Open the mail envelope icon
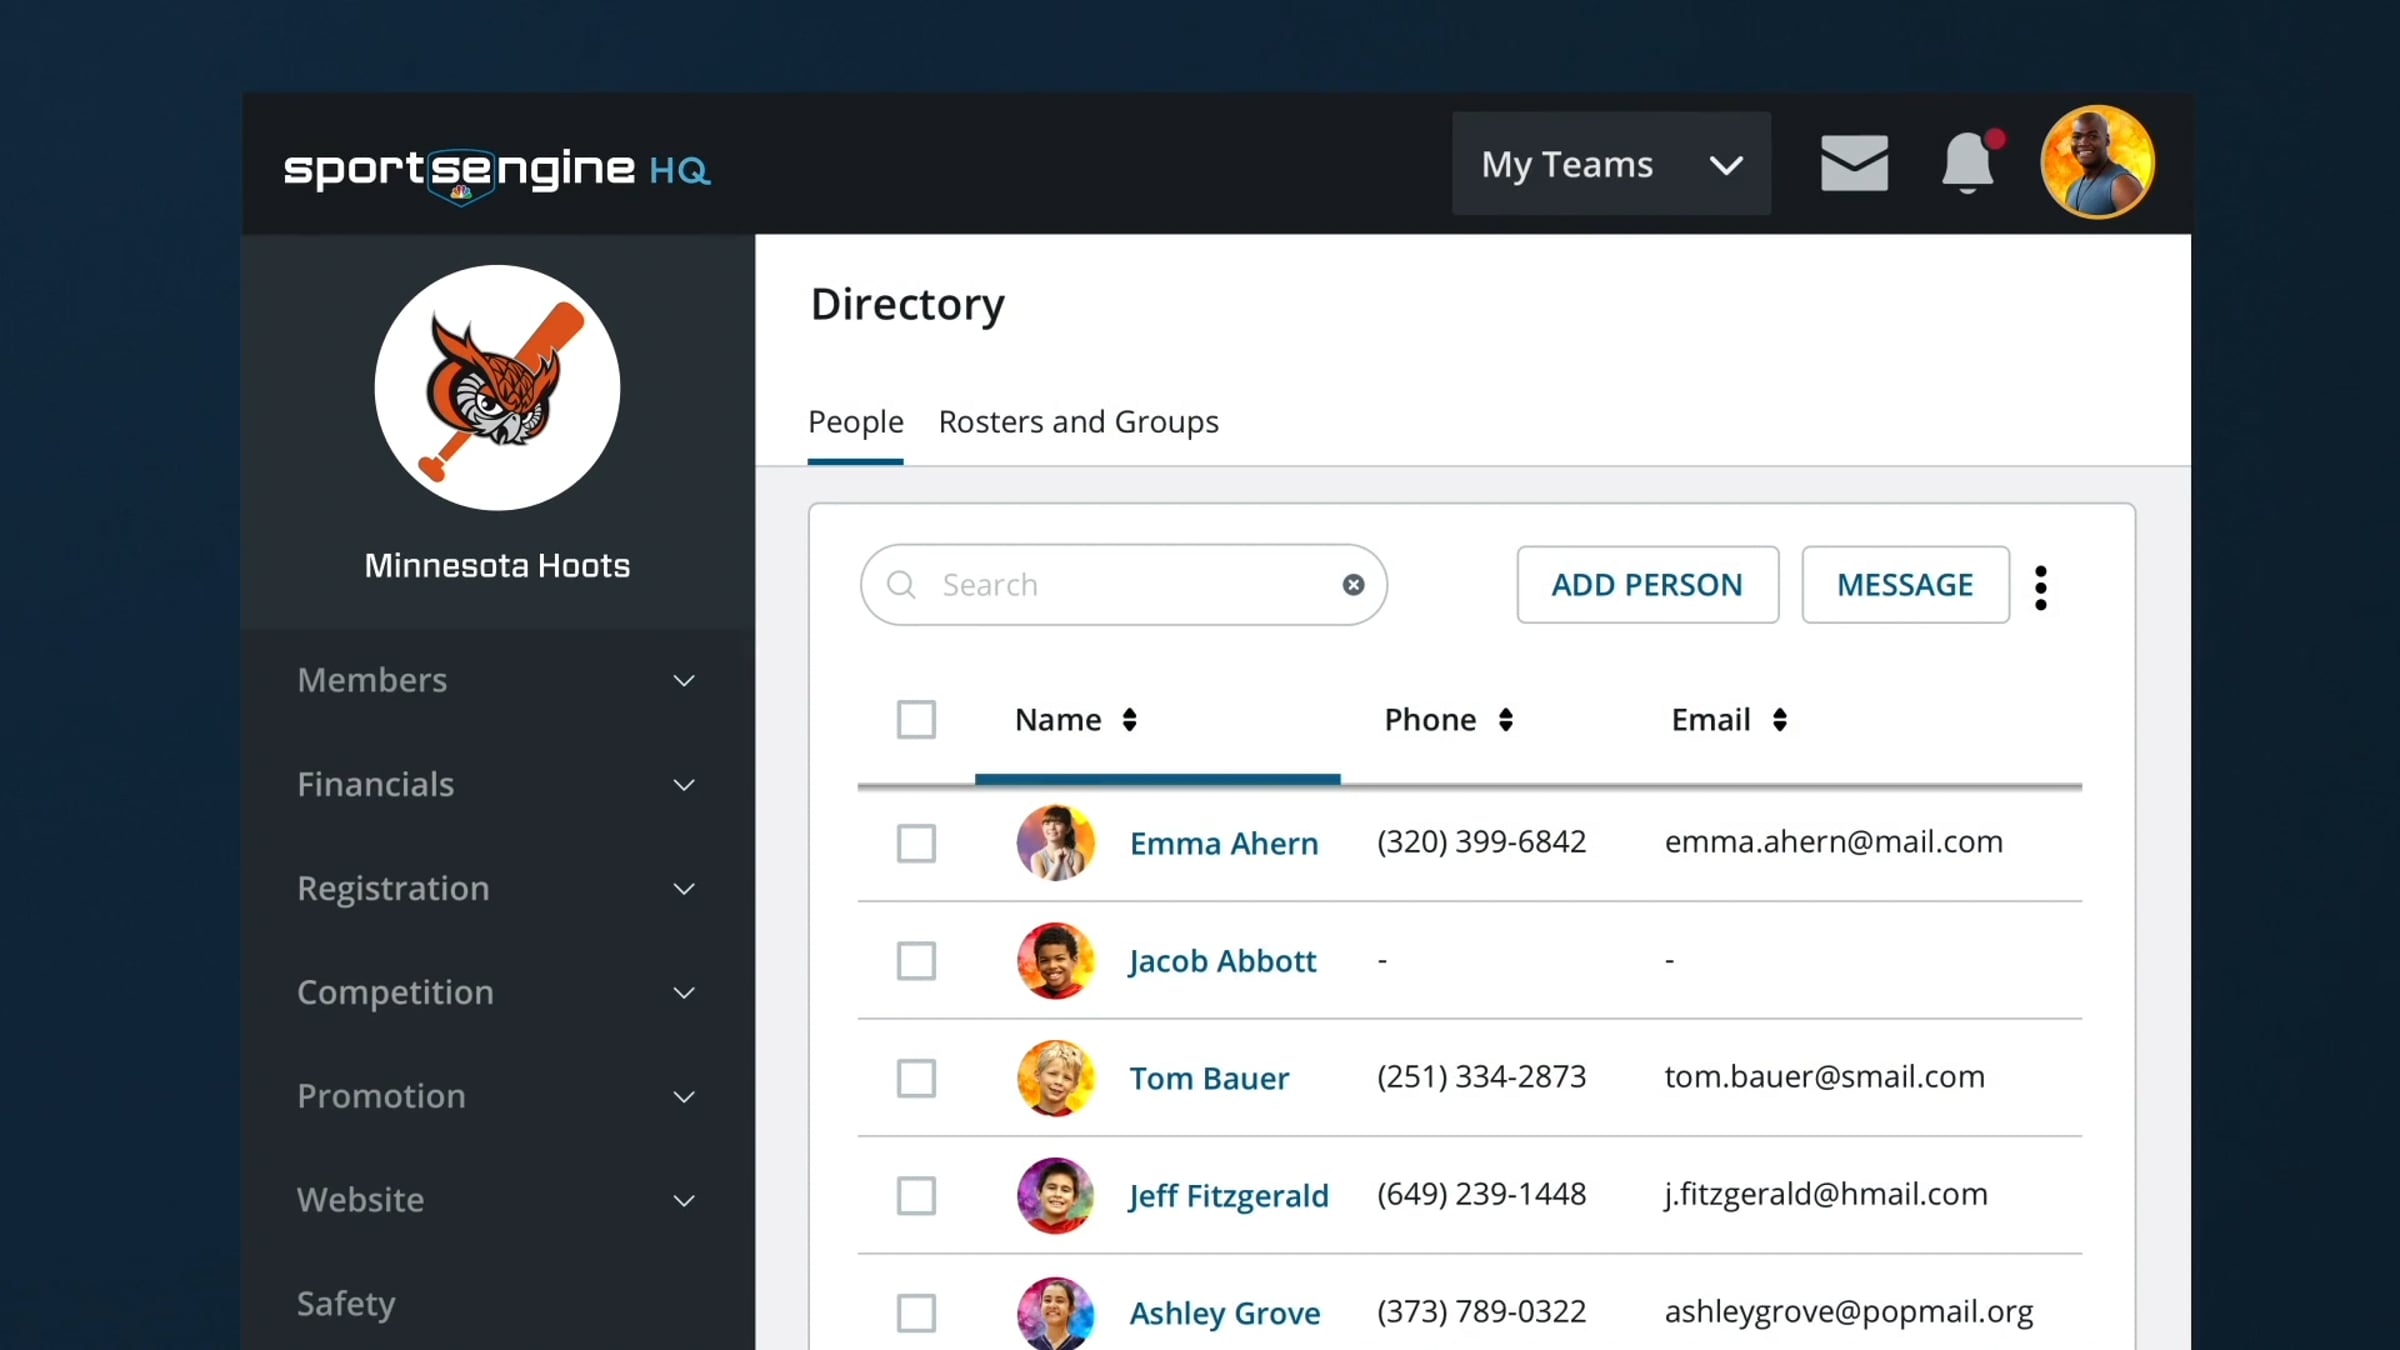 click(1853, 163)
